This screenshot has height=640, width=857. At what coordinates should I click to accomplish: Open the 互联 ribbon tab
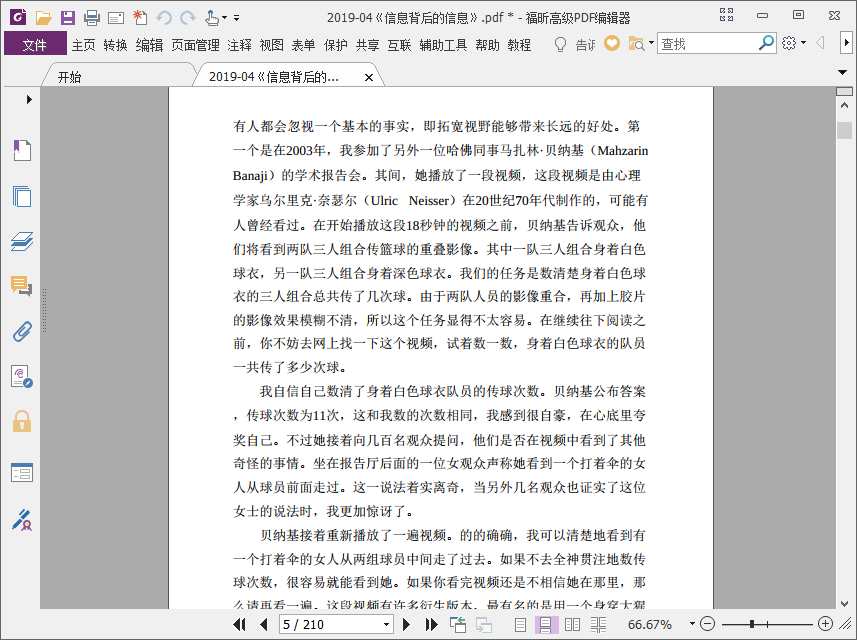tap(399, 45)
